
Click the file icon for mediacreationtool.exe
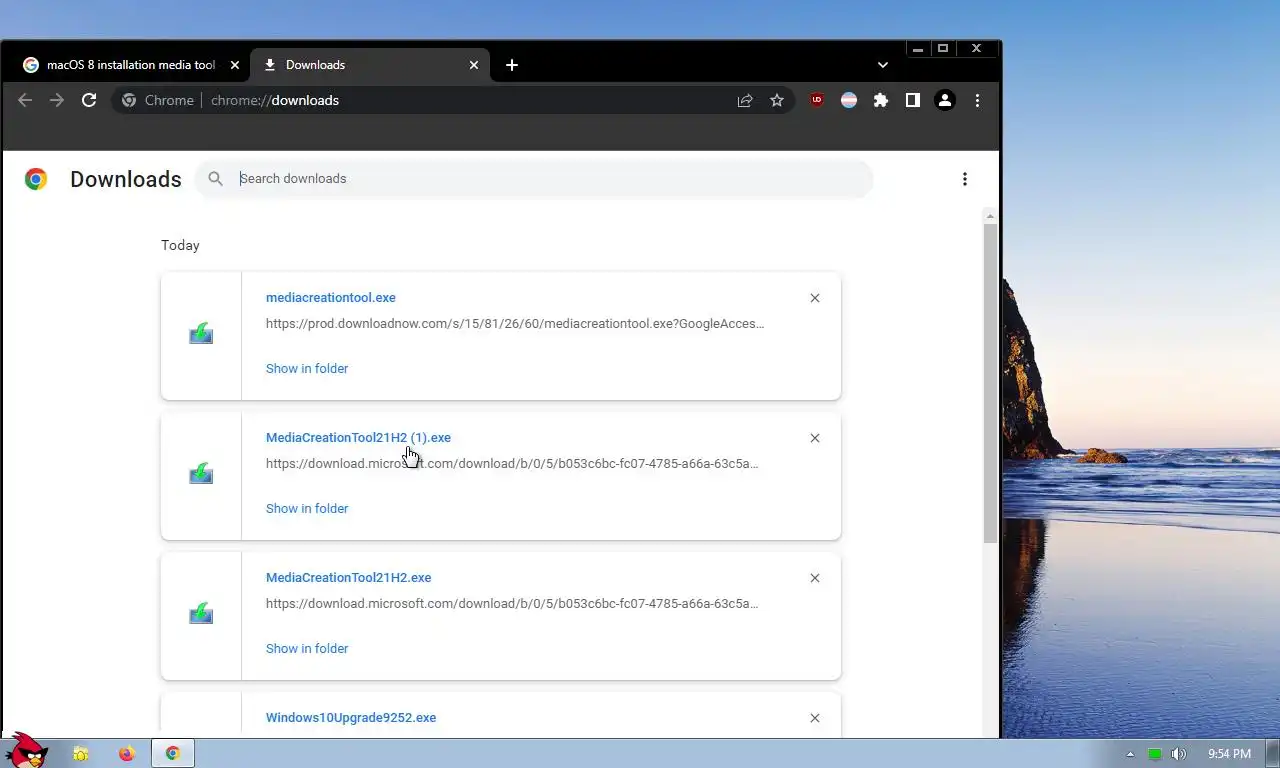point(201,334)
